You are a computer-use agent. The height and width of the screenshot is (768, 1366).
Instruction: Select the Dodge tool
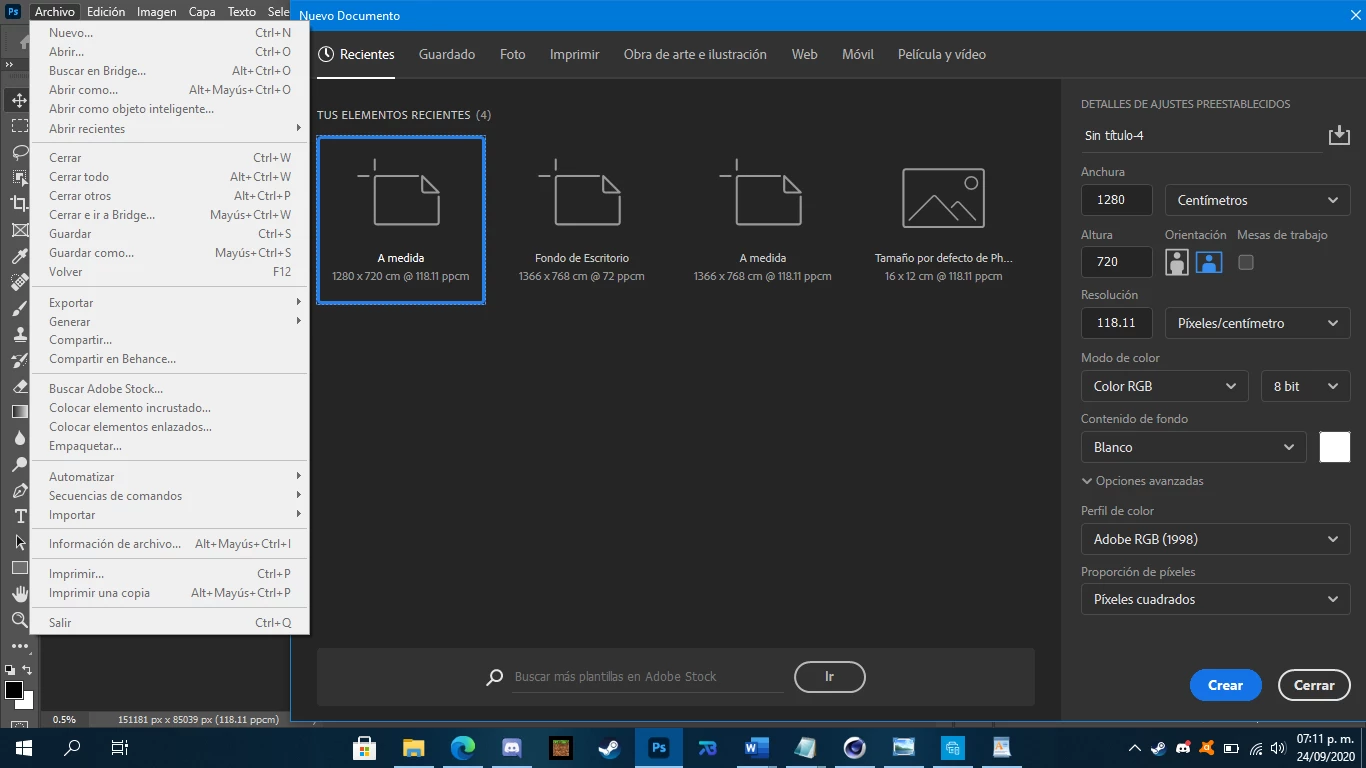pos(19,464)
